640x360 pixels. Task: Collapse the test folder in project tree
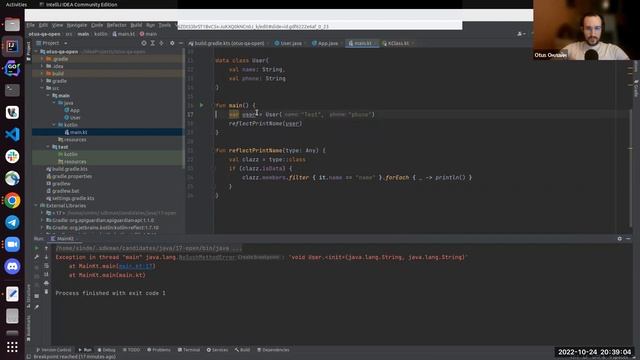click(x=48, y=147)
